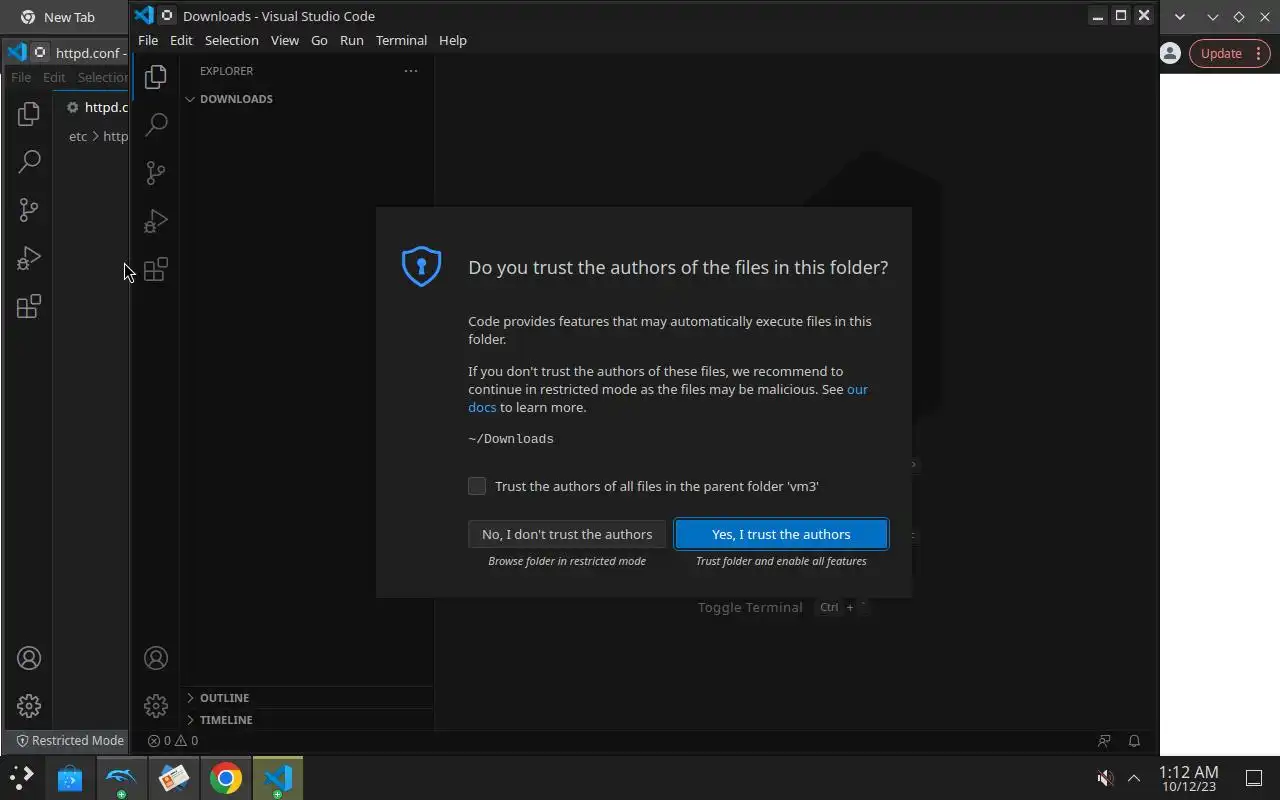Expand the system tray hidden icons arrow
This screenshot has width=1280, height=800.
1134,778
